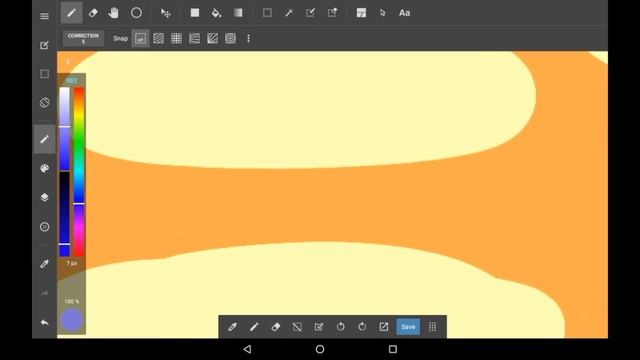Enable crisscross grid snap guide
Viewport: 640px width, 360px height.
point(176,38)
